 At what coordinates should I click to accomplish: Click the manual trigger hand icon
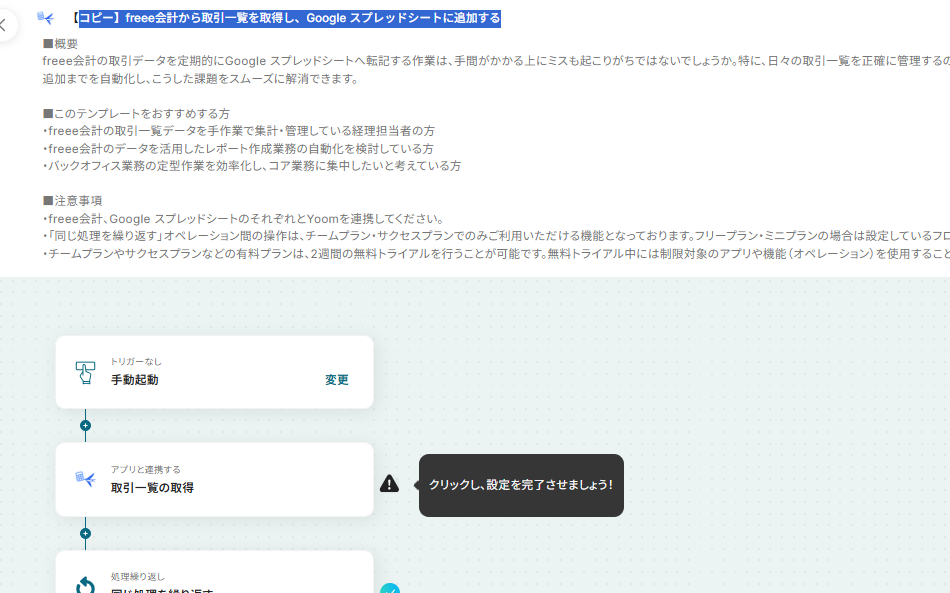click(x=85, y=373)
